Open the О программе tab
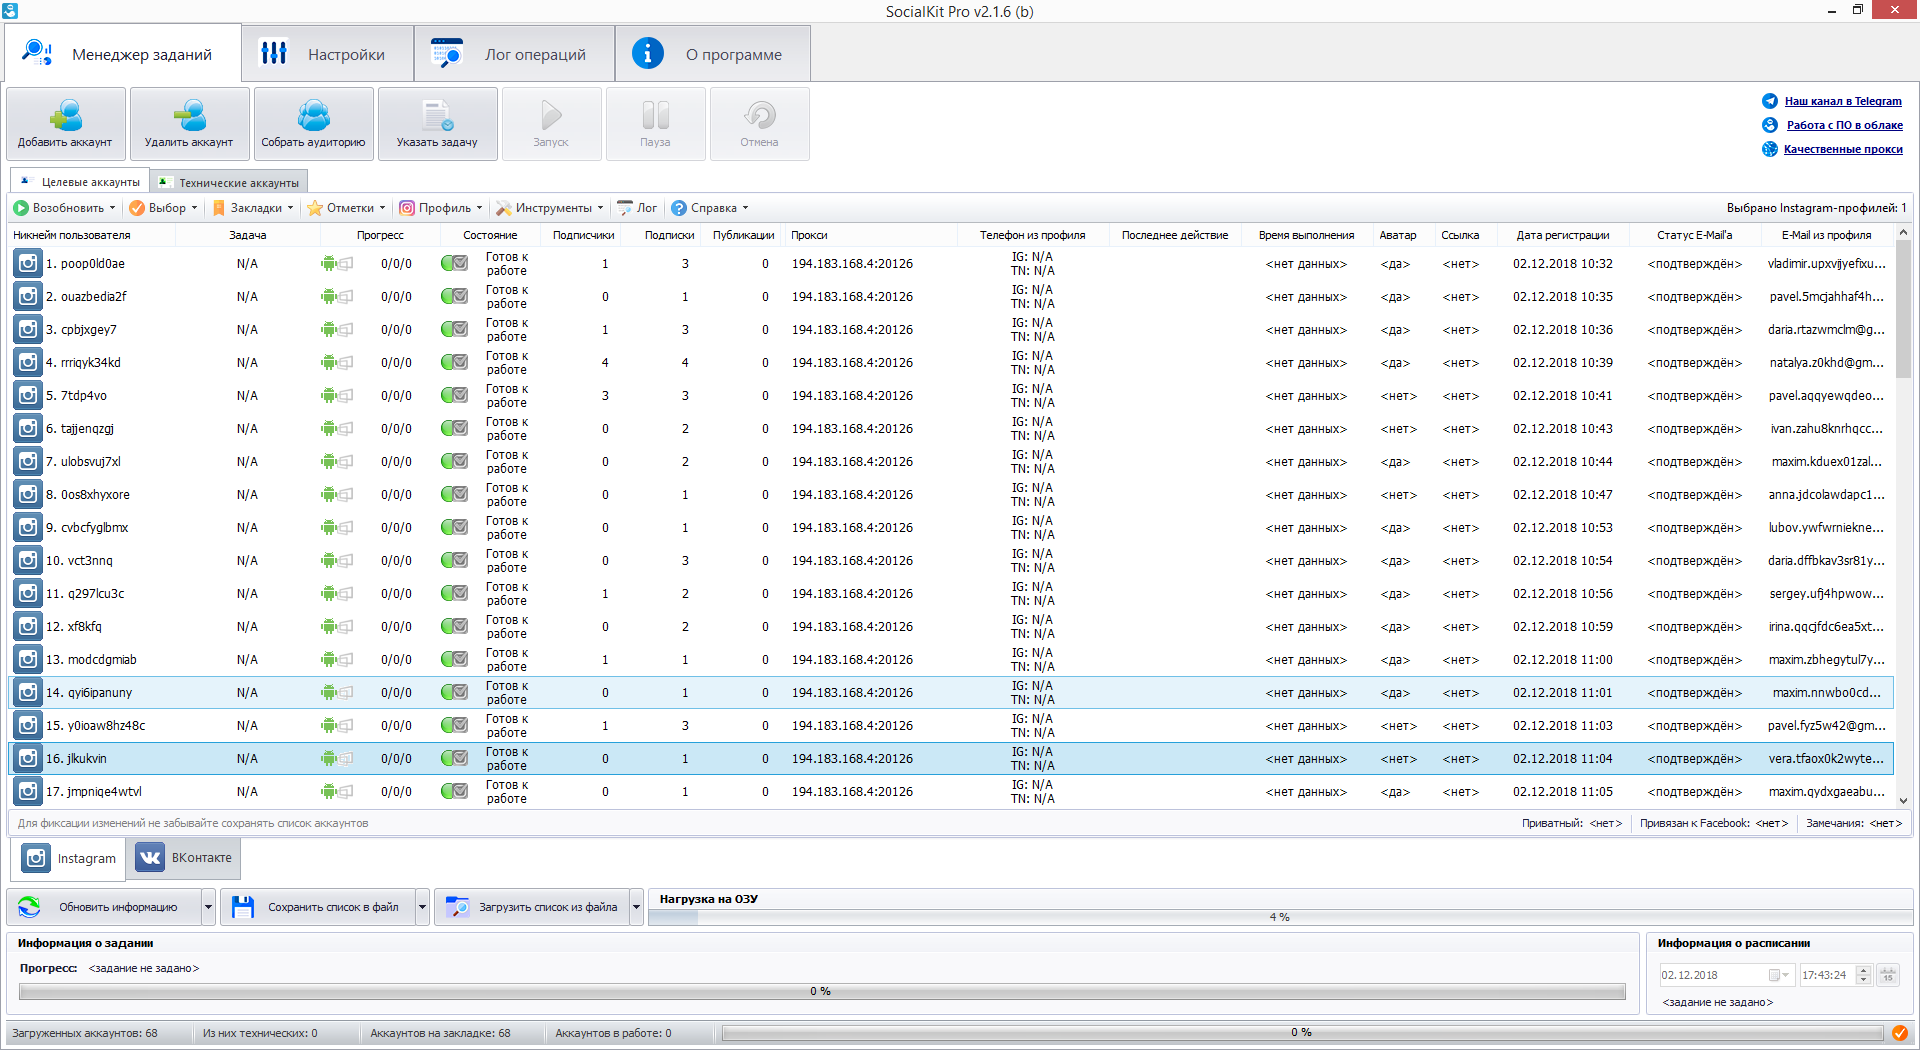 (713, 54)
